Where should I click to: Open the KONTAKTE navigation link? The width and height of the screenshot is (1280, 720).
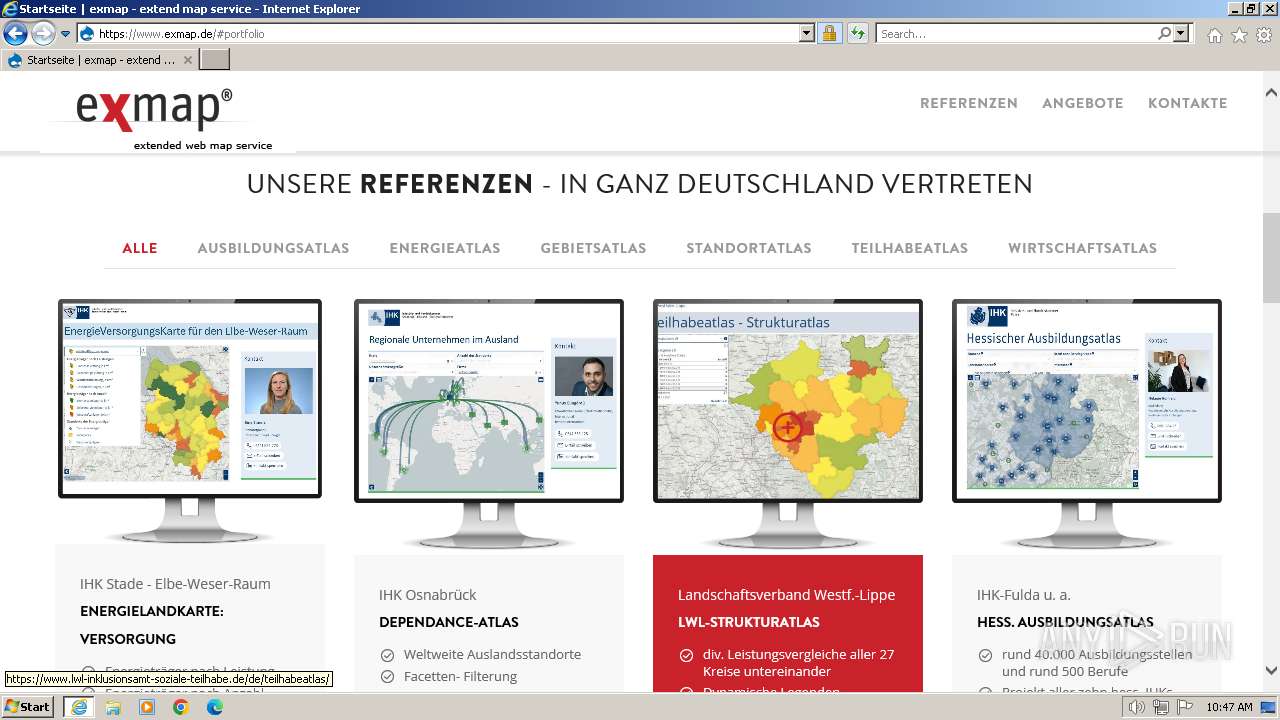[1188, 103]
